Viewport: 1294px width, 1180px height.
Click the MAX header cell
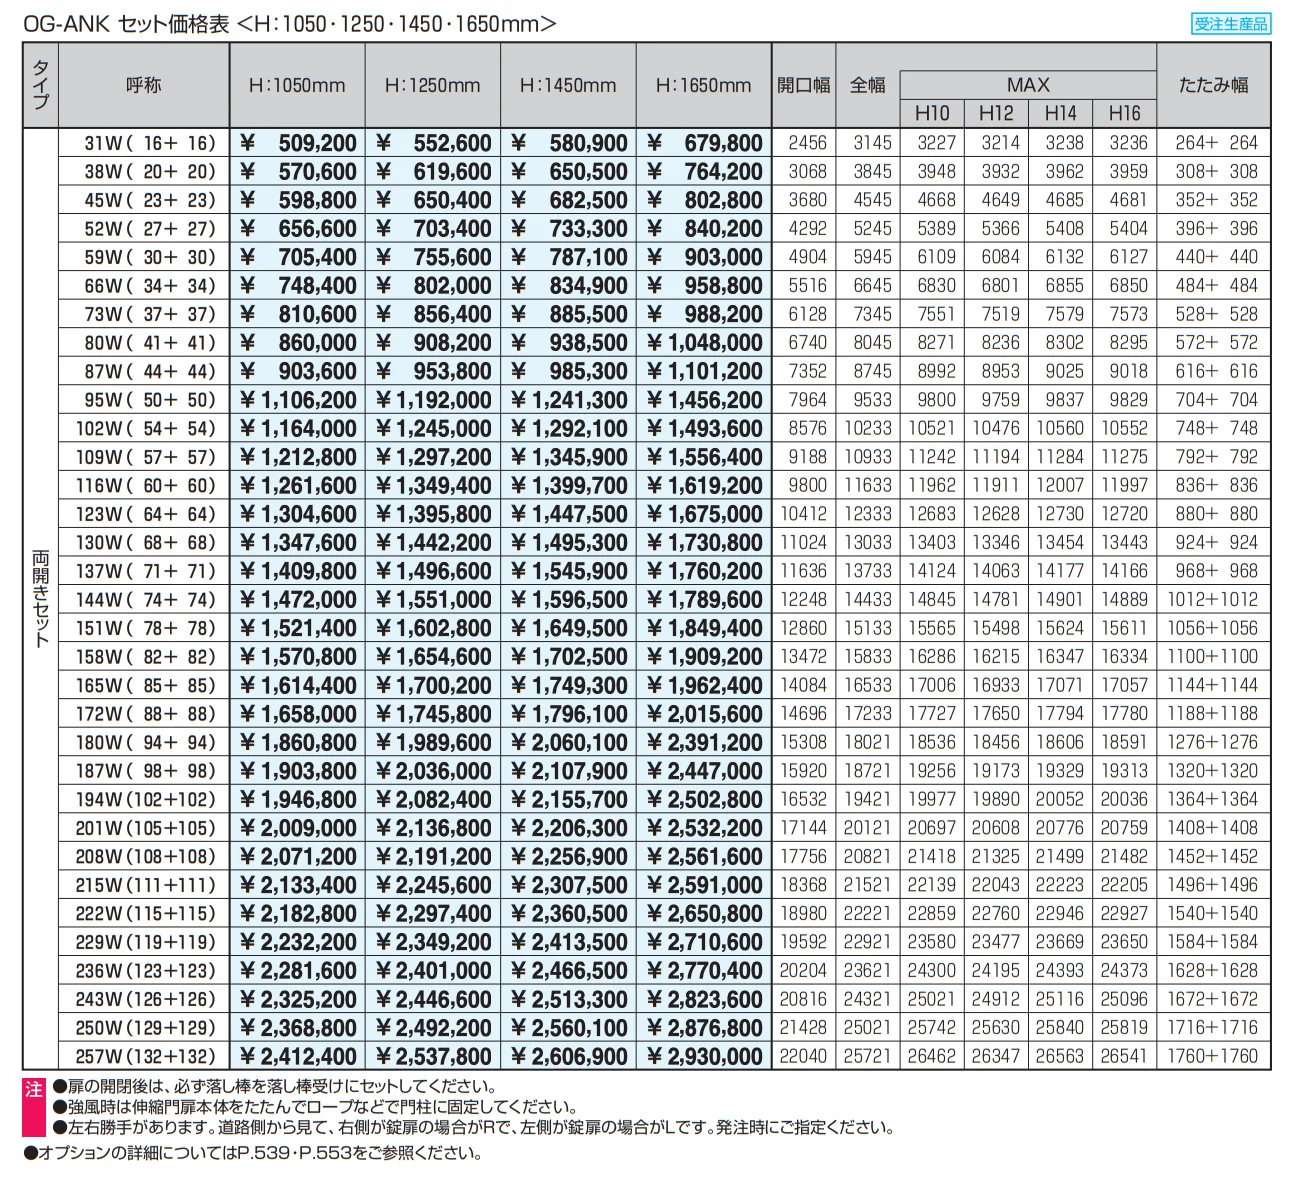click(x=1028, y=85)
